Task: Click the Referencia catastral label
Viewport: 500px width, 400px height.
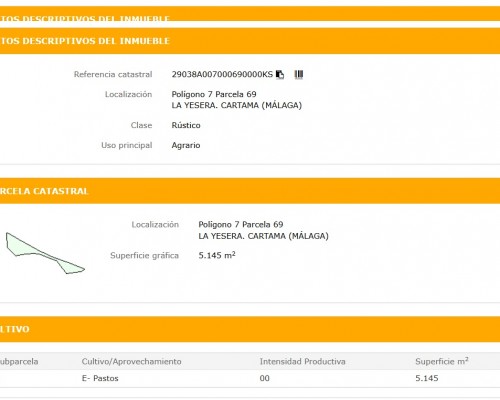Action: [x=113, y=74]
